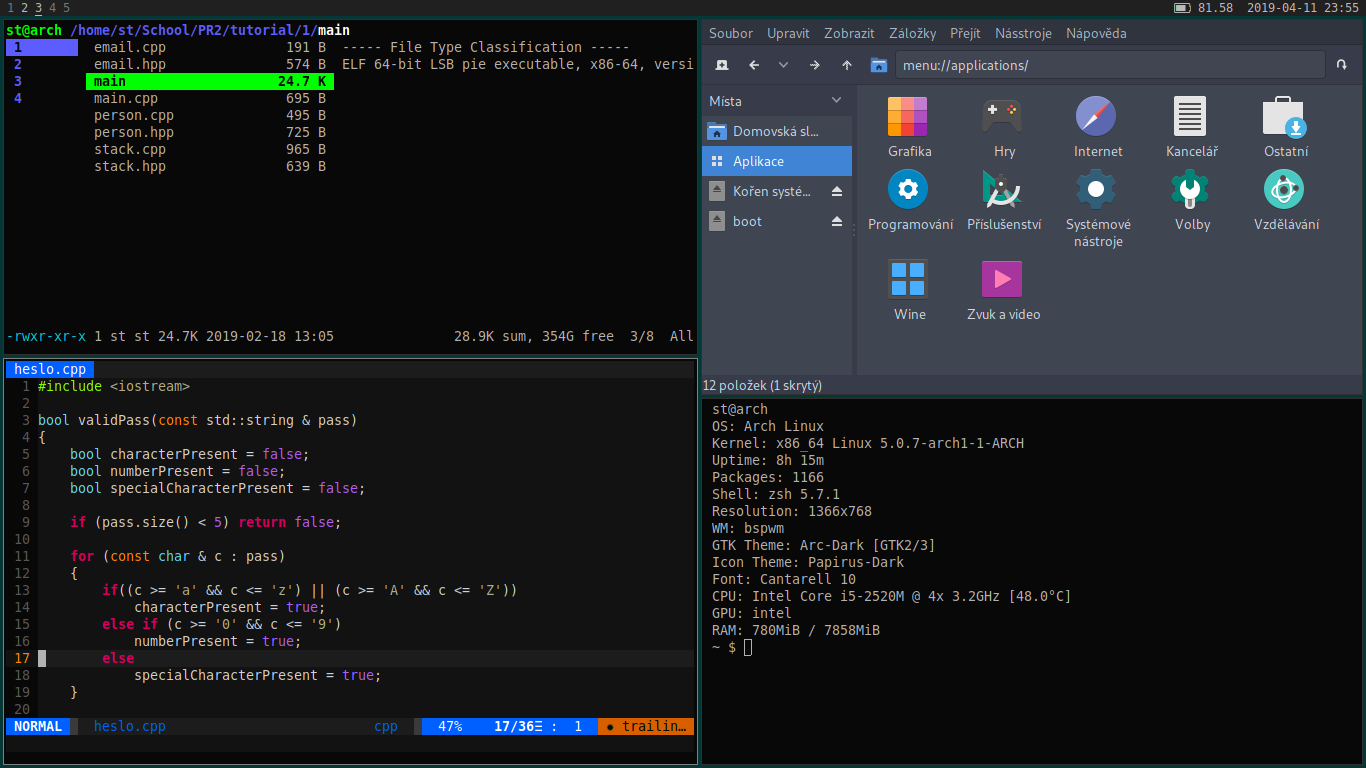Eject the "Kořen systé..." volume
Image resolution: width=1366 pixels, height=768 pixels.
[x=836, y=191]
